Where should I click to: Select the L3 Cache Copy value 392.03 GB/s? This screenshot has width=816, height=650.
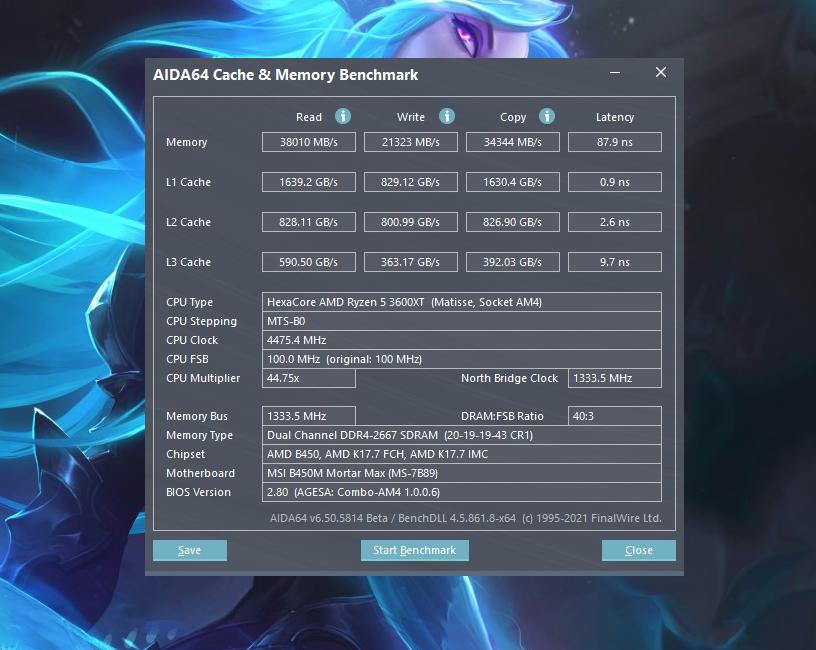[512, 262]
